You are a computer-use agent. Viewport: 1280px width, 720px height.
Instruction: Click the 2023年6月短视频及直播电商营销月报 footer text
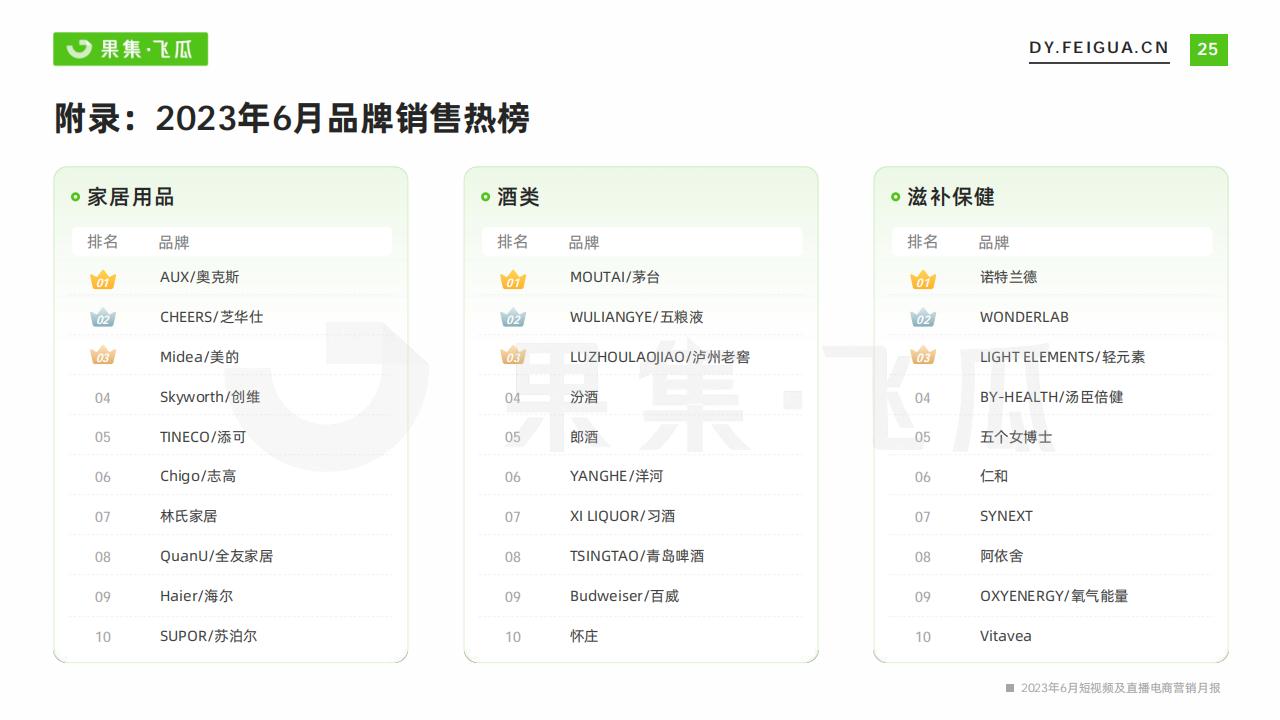tap(1120, 688)
